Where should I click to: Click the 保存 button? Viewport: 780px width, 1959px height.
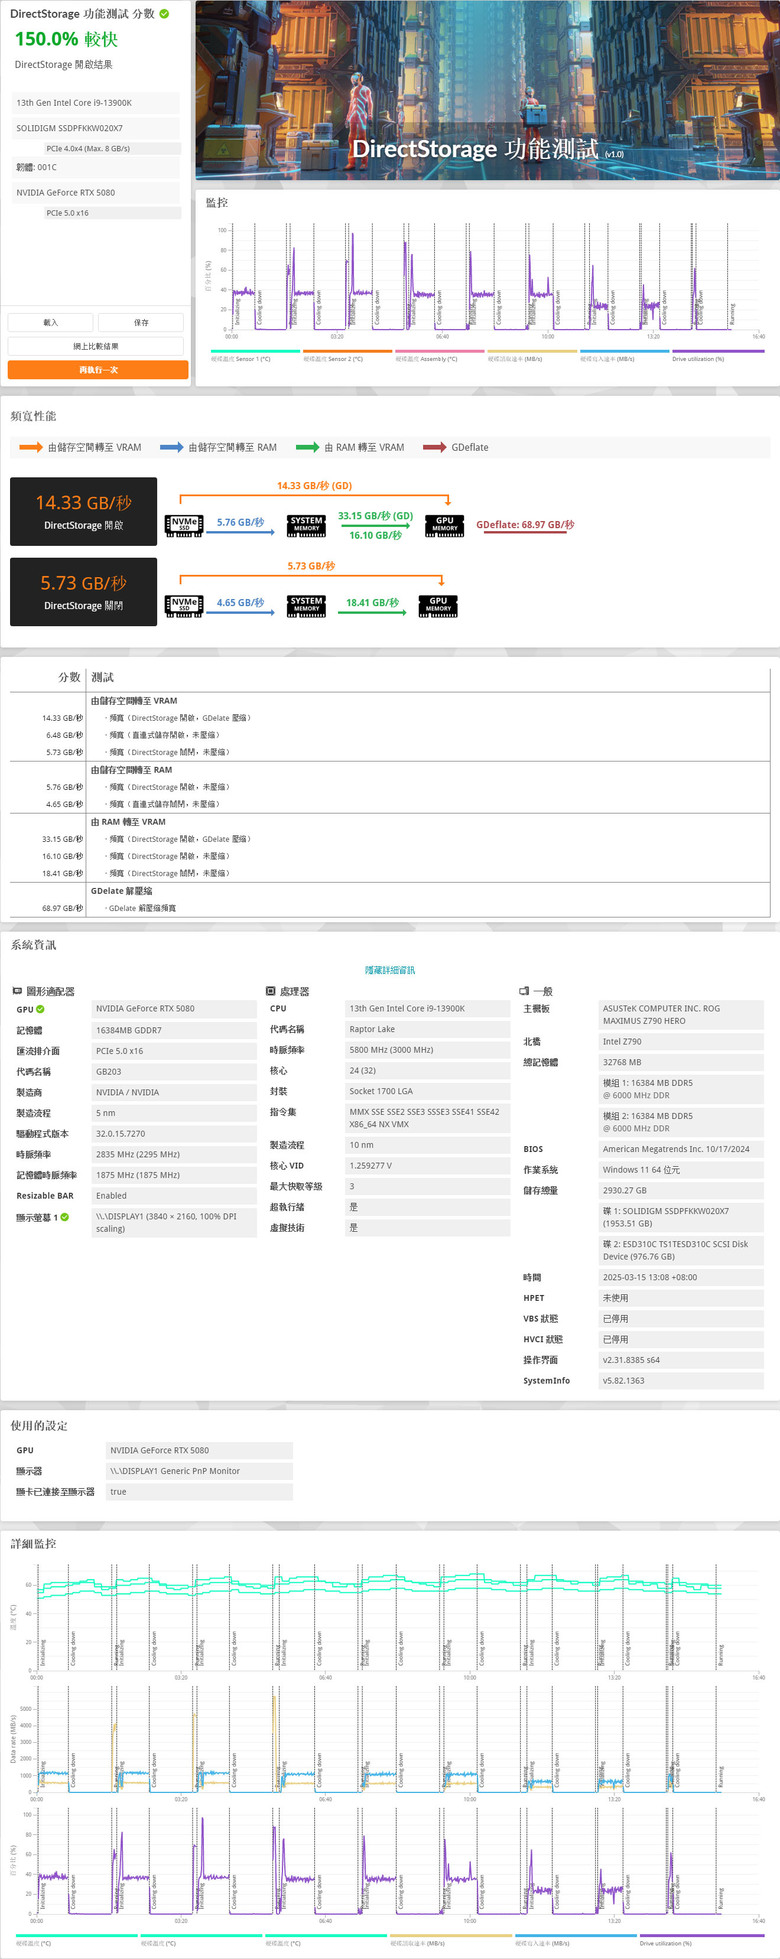(x=141, y=322)
